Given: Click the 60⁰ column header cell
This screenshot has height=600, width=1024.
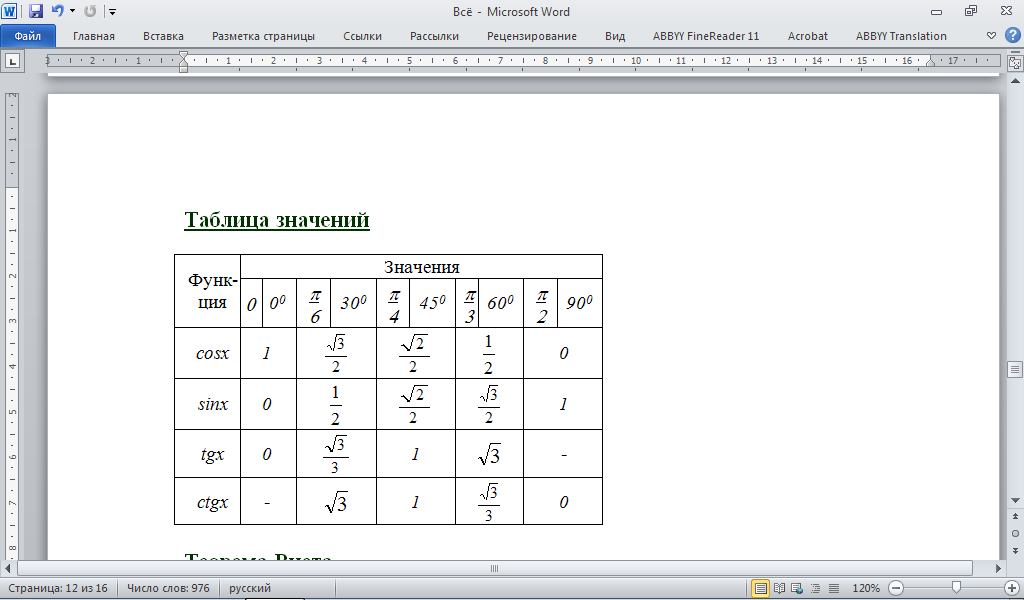Looking at the screenshot, I should coord(501,303).
